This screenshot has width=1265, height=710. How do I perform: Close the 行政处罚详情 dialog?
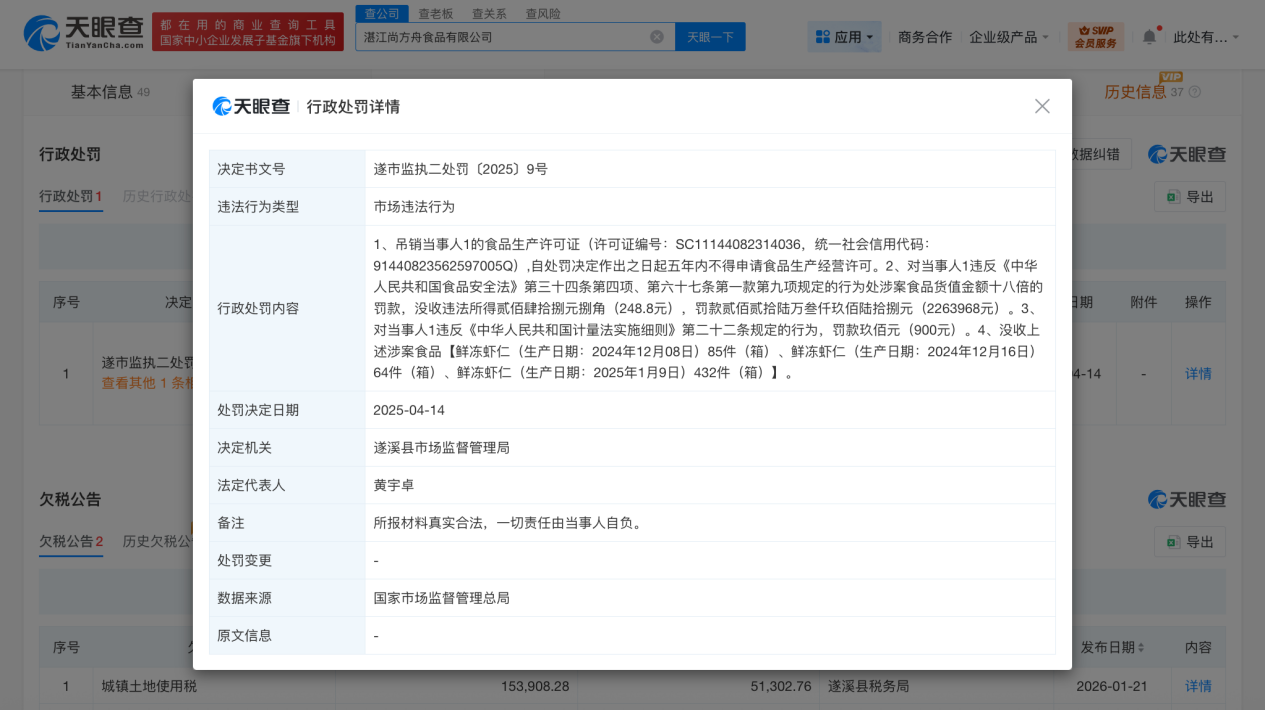[x=1042, y=106]
